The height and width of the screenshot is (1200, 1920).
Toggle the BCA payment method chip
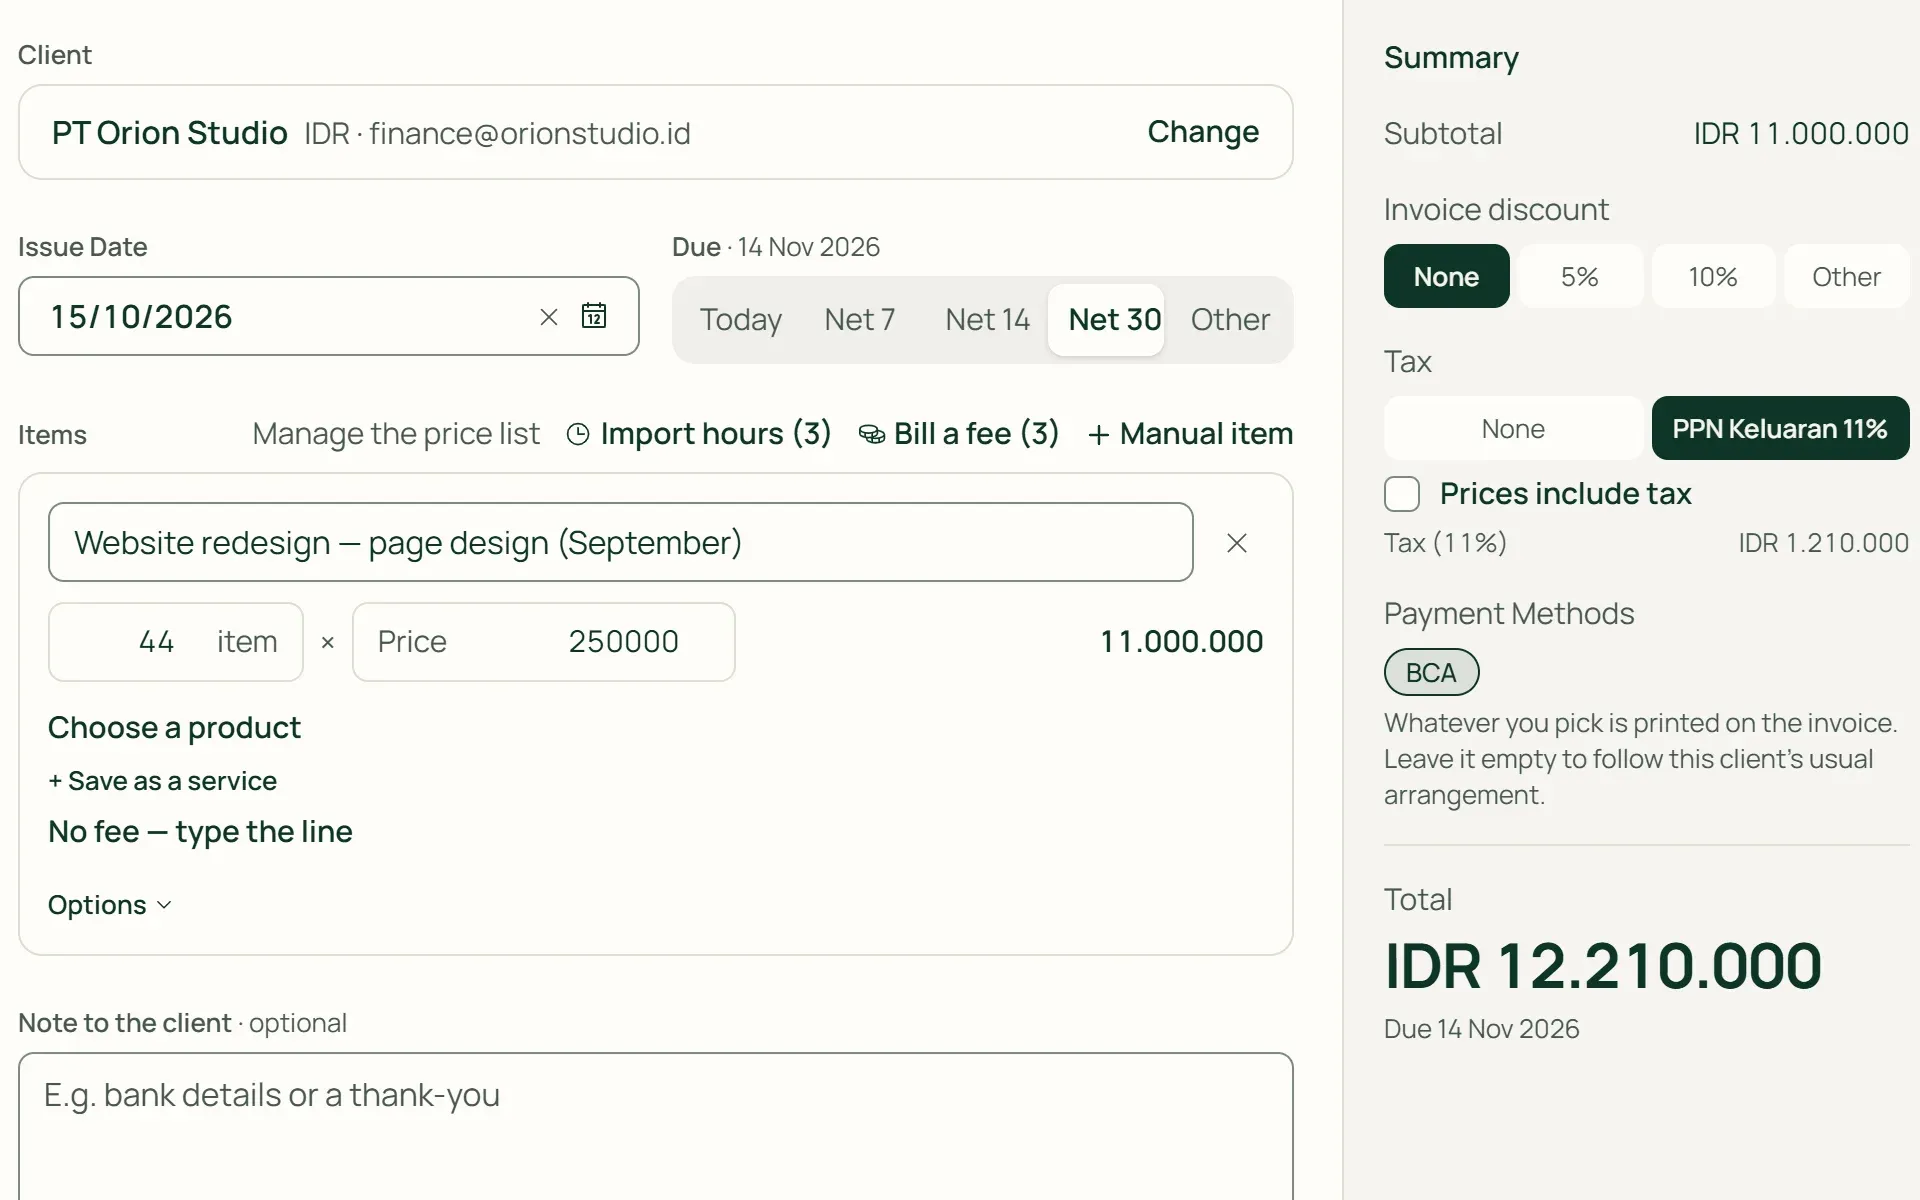1431,672
